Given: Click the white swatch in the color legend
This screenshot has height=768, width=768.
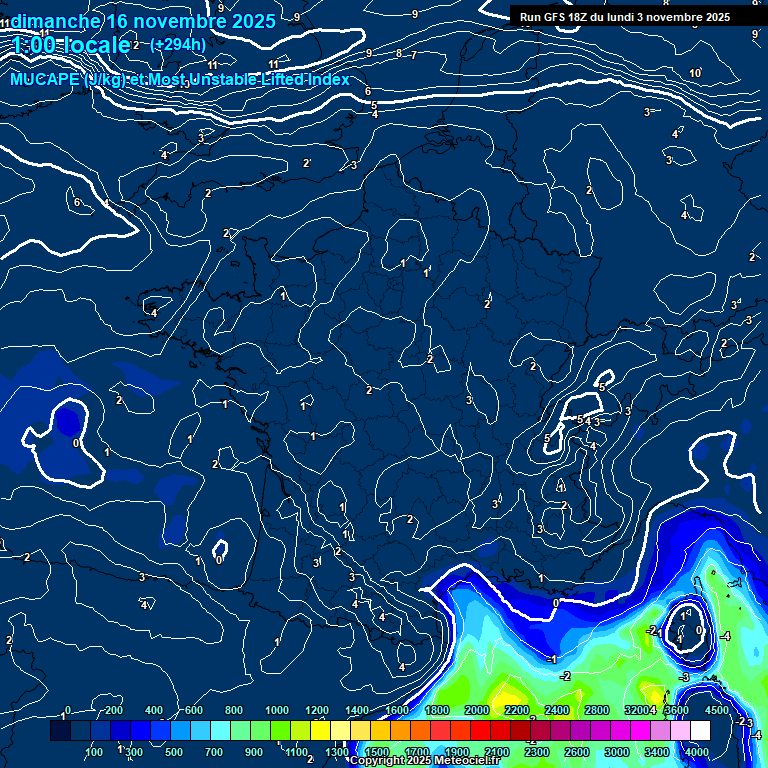Looking at the screenshot, I should [700, 730].
